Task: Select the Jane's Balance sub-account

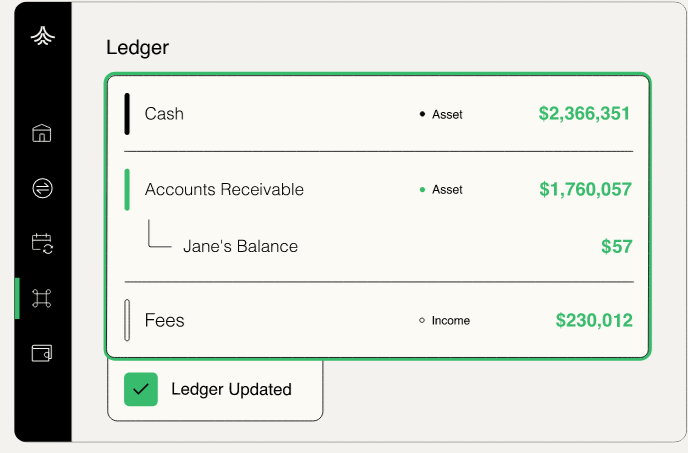Action: tap(240, 246)
